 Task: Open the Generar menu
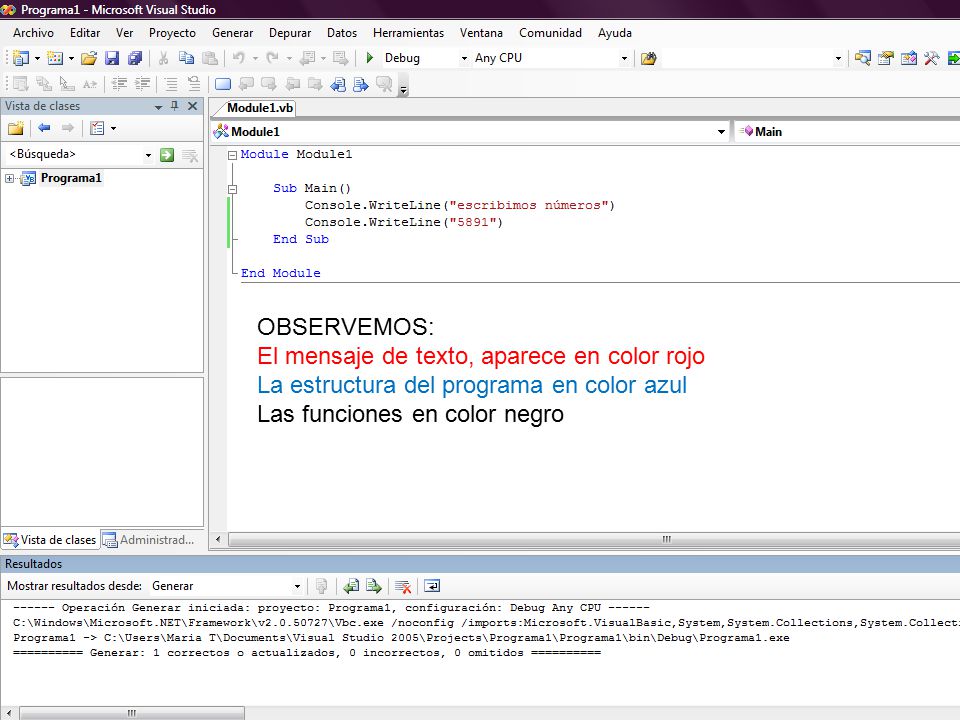click(x=232, y=33)
